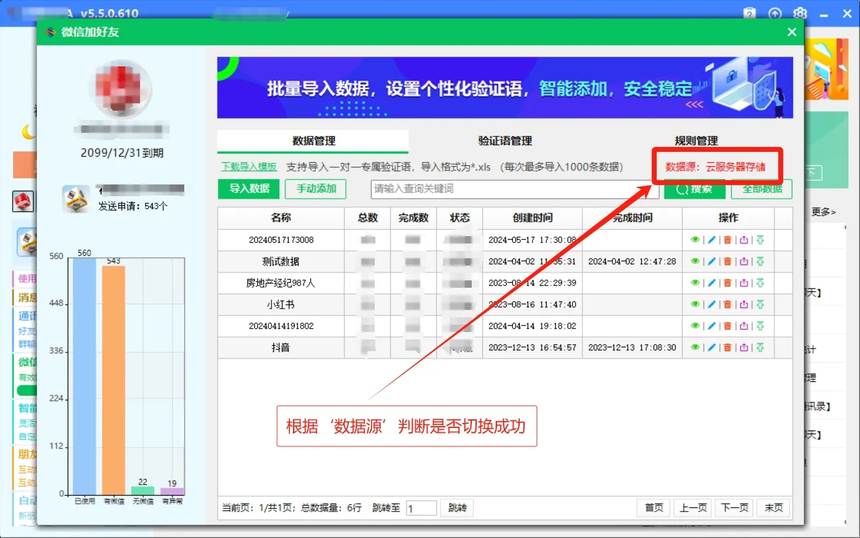Click the export icon for 测试数据 row
Image resolution: width=860 pixels, height=538 pixels.
[x=743, y=261]
